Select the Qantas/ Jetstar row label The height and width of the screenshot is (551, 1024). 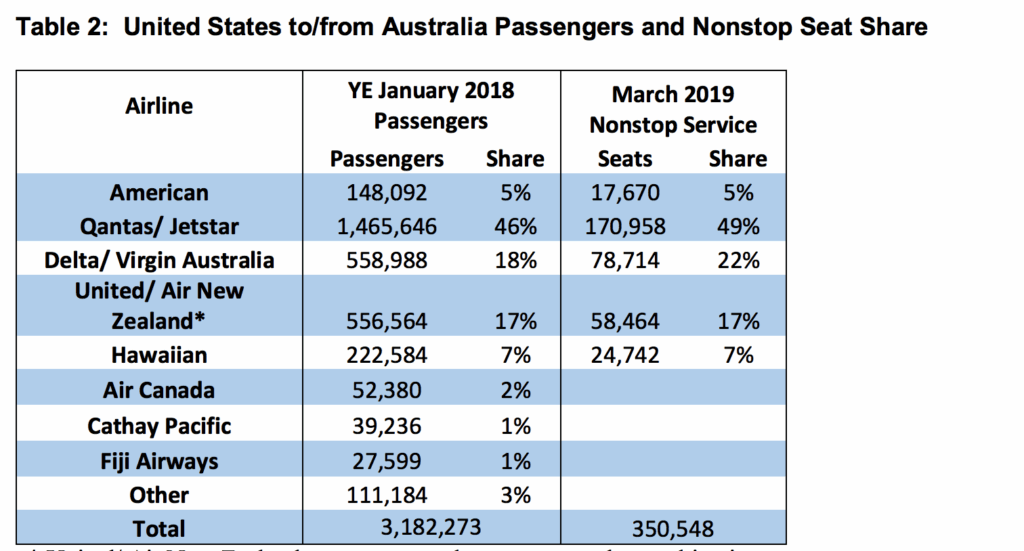pos(159,226)
